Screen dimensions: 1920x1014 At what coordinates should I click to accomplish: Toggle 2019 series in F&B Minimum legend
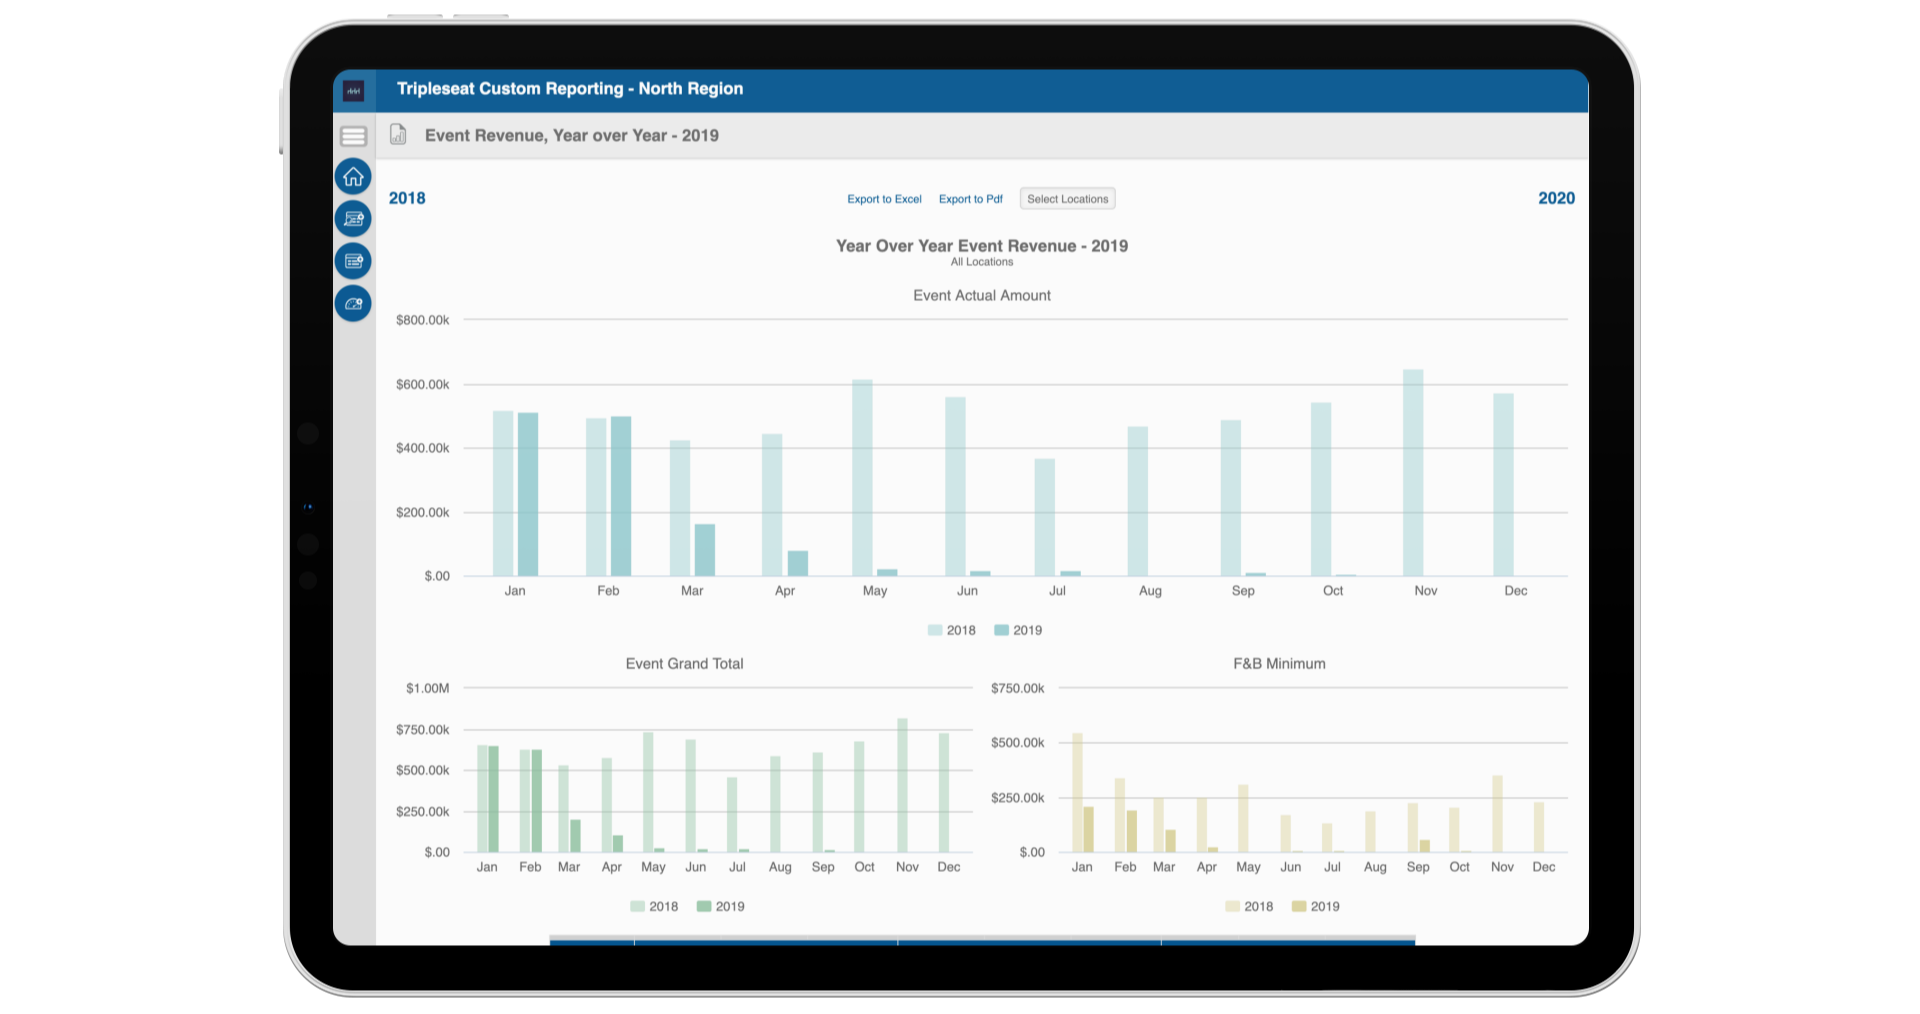click(1315, 906)
